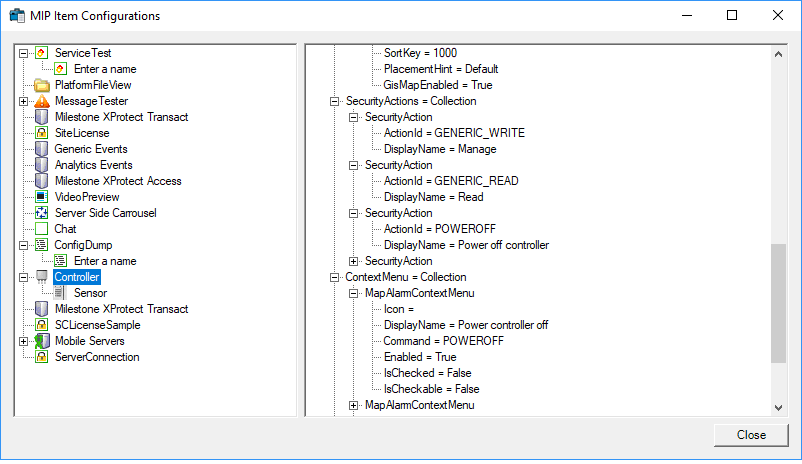Screen dimensions: 802x464
Task: Expand the bottom MapAlarmContextMenu node
Action: (353, 405)
